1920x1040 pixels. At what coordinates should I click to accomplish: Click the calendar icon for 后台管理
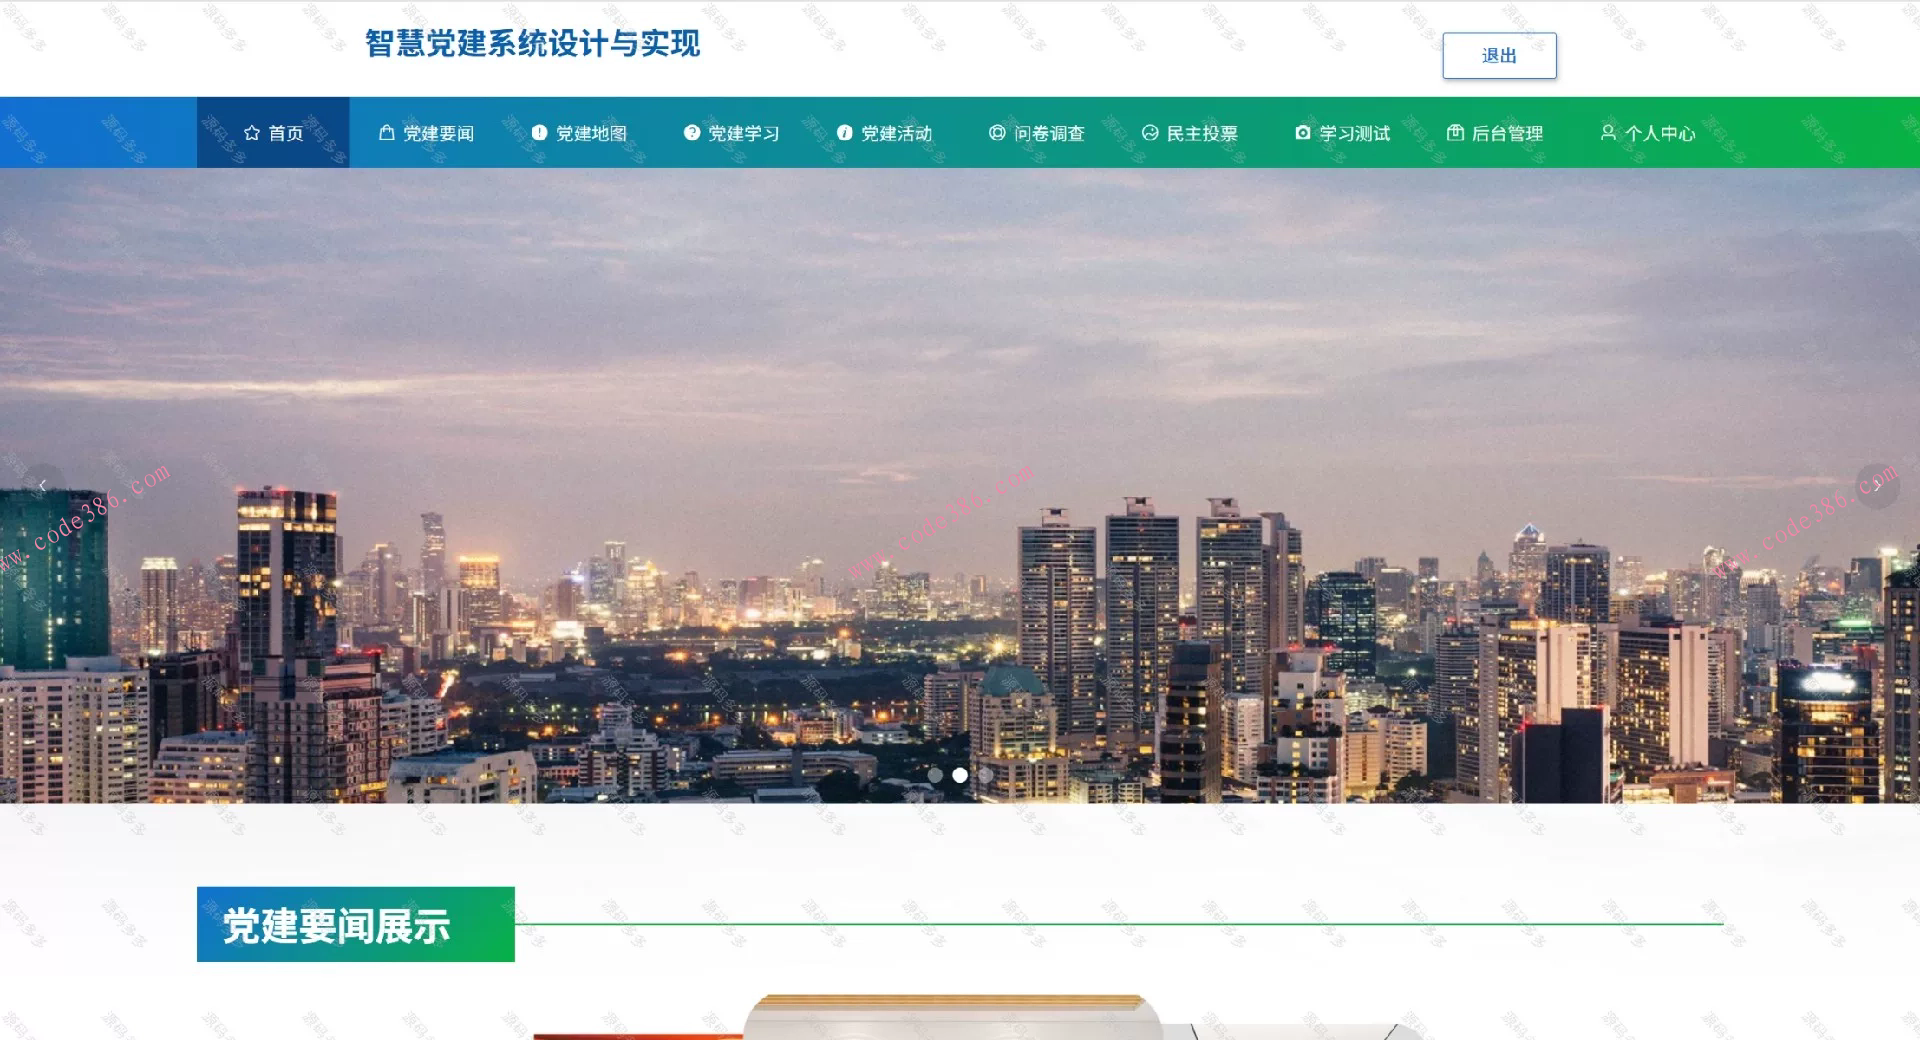1455,131
